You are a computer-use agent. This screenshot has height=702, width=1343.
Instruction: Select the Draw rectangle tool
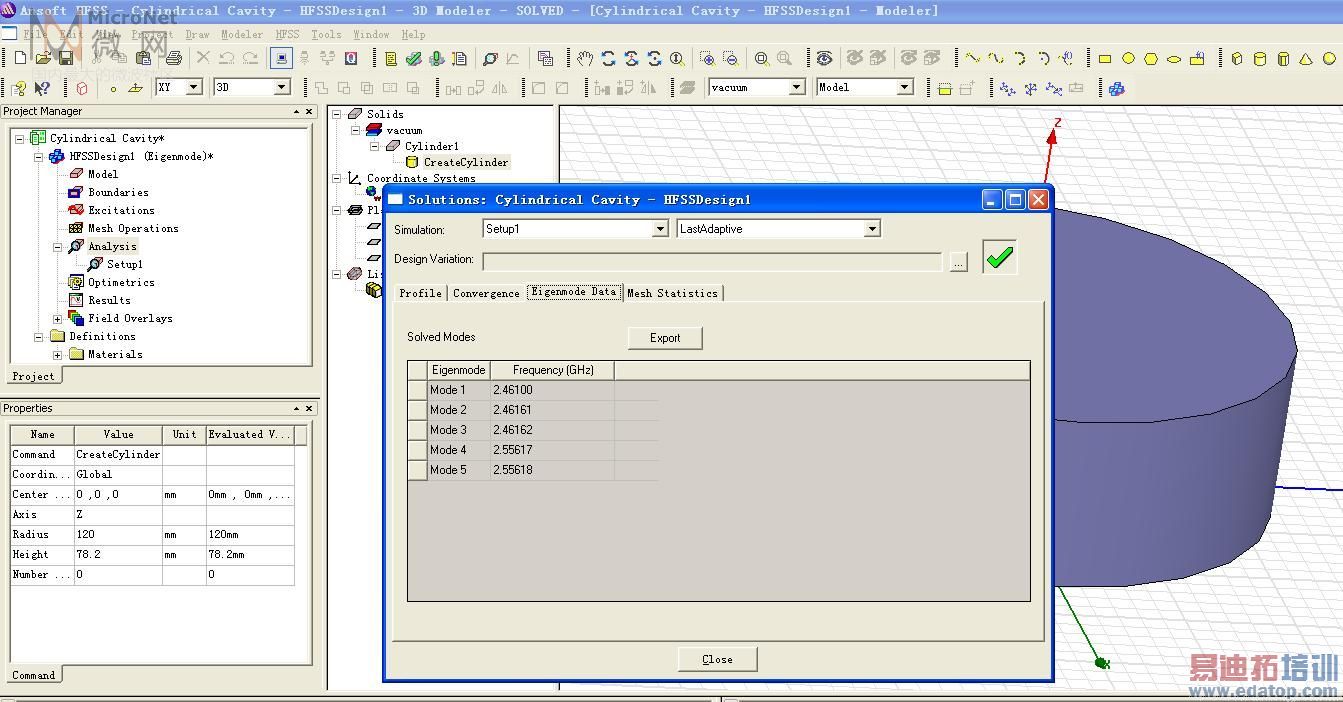(x=1105, y=59)
